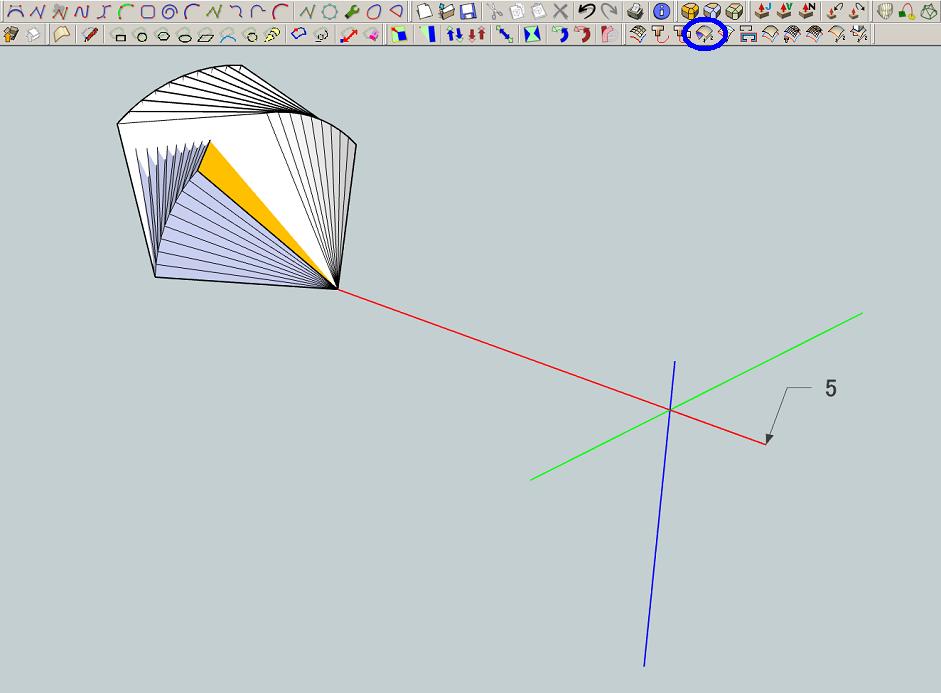The height and width of the screenshot is (693, 941).
Task: Activate Normal Push Pull N tool
Action: pos(807,11)
